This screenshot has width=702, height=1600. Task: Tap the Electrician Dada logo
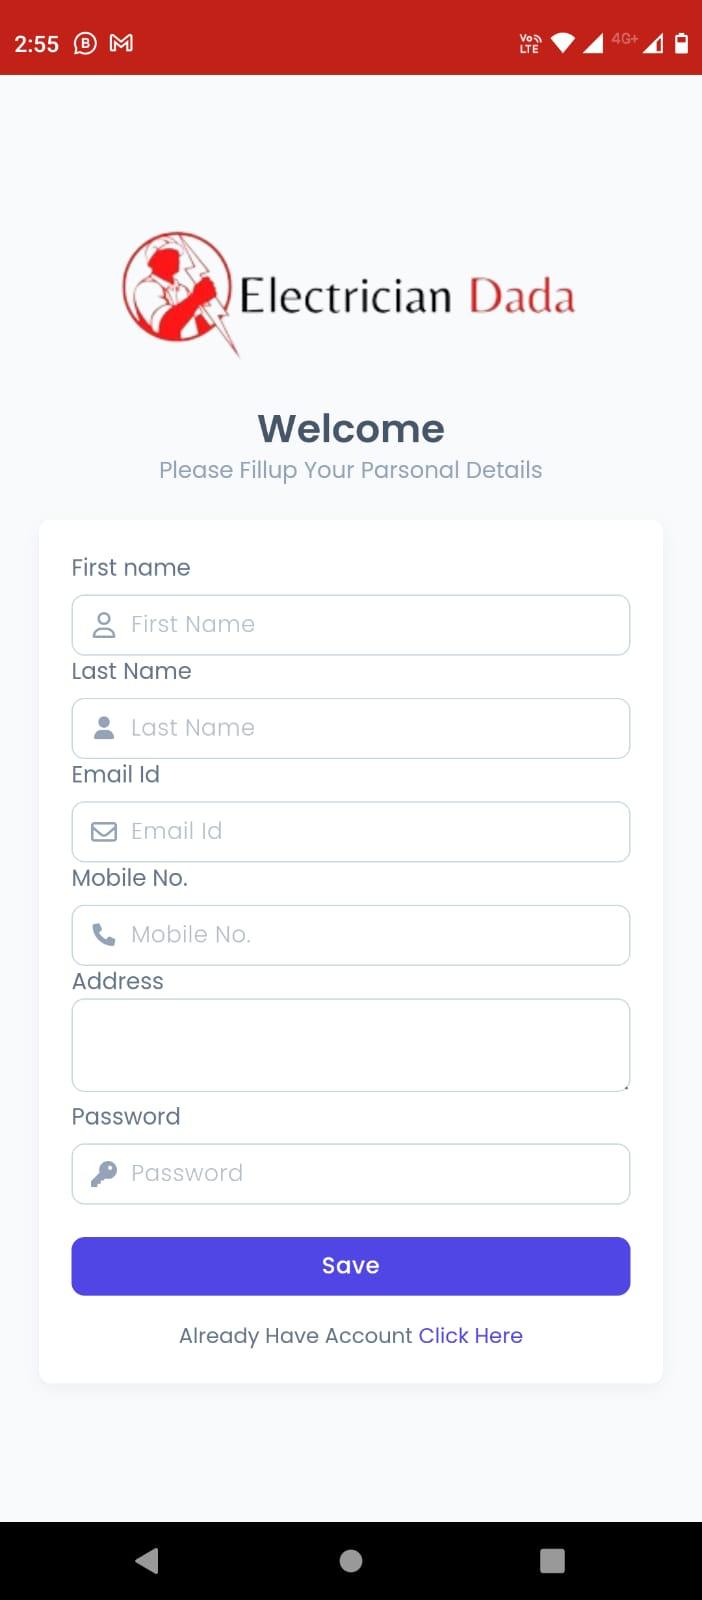(349, 294)
